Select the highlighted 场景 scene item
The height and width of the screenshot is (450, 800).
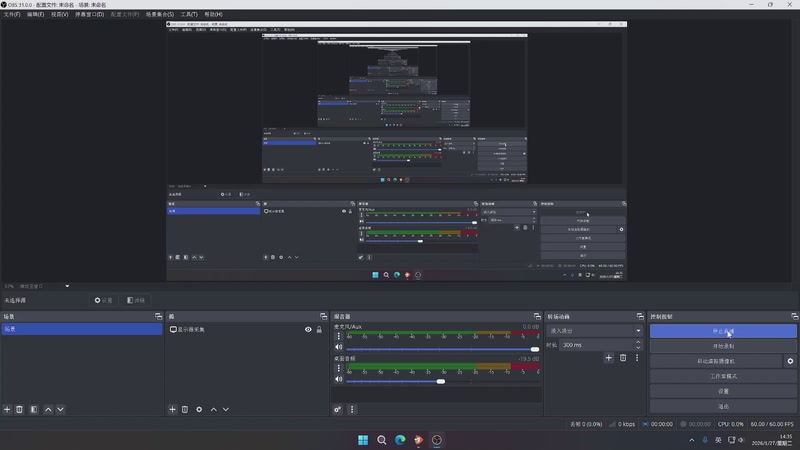point(82,329)
